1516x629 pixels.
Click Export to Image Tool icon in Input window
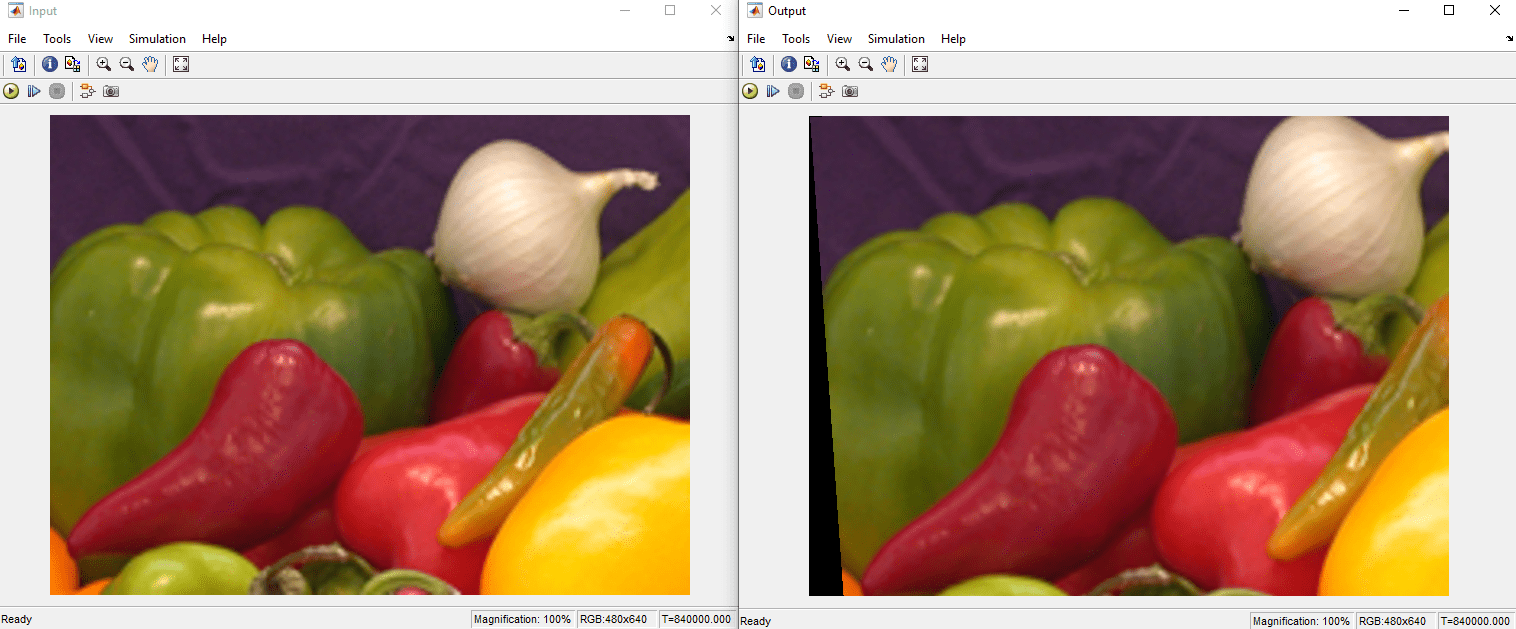click(19, 64)
